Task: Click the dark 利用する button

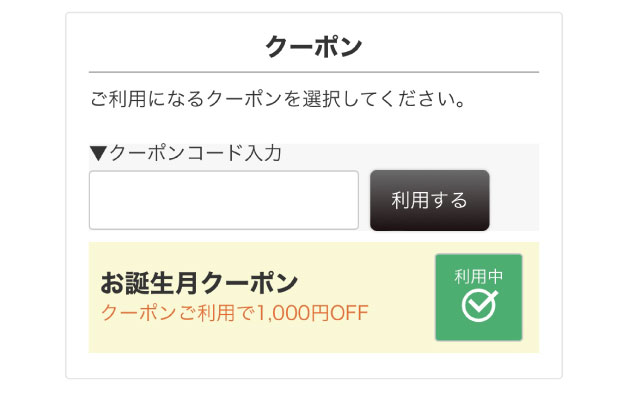Action: point(429,200)
